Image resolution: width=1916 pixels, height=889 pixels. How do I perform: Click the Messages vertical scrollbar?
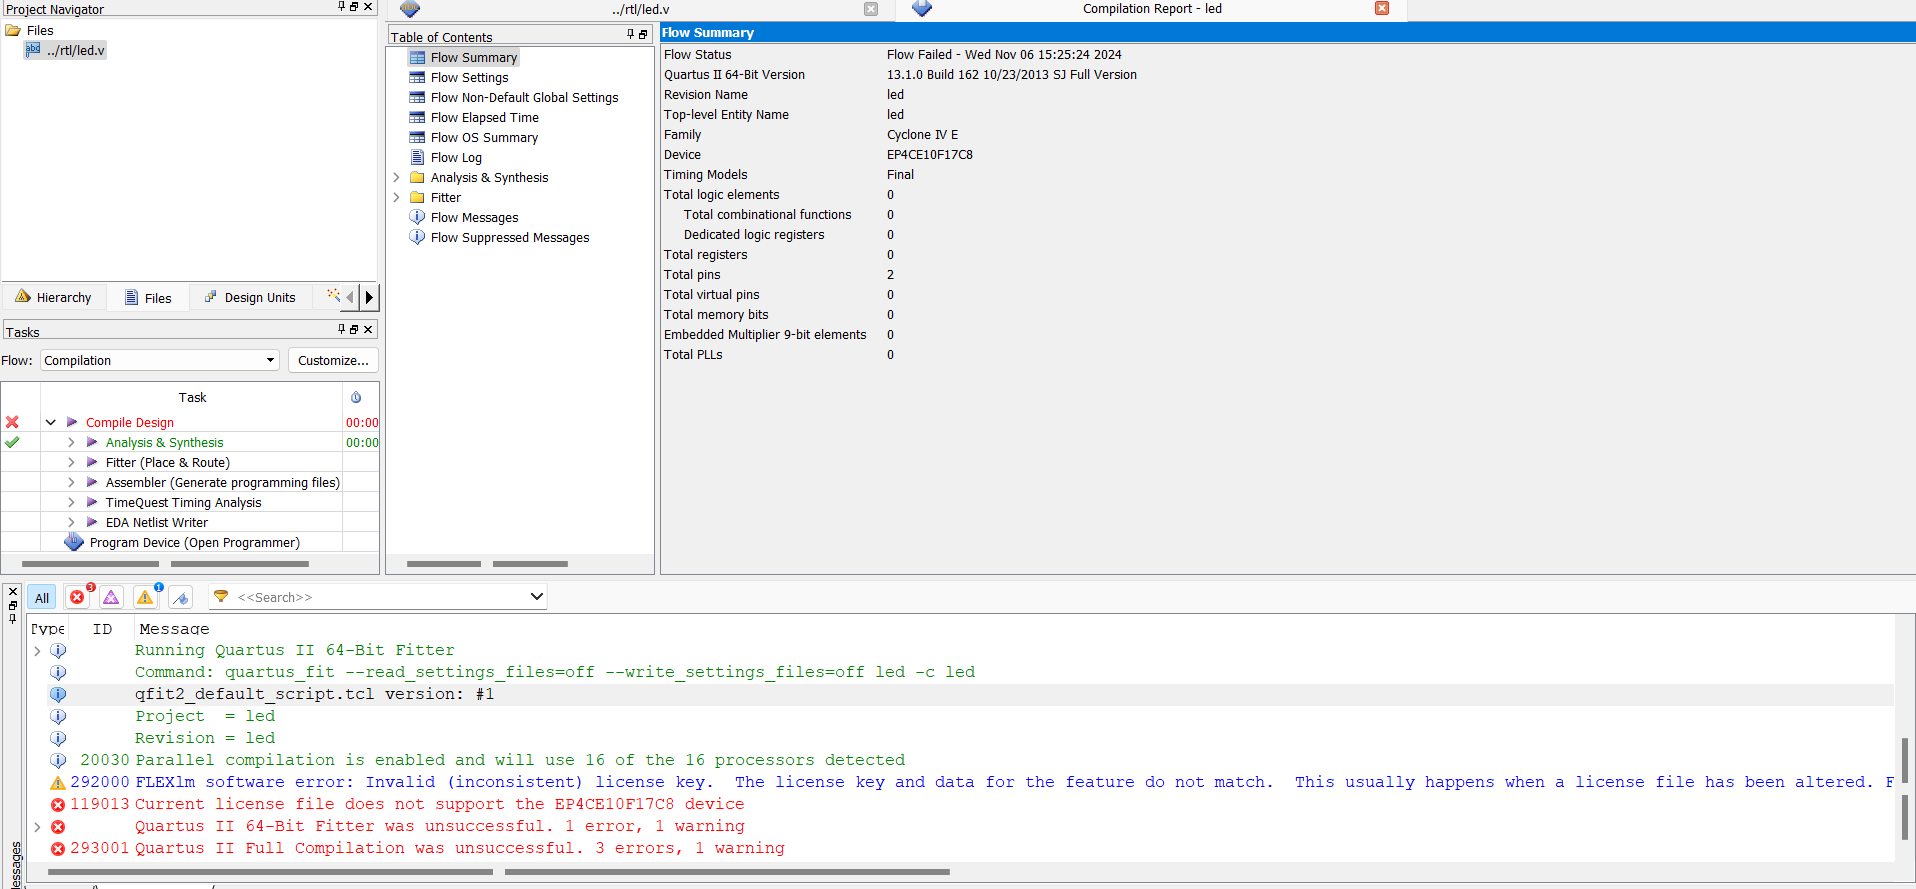coord(1904,790)
